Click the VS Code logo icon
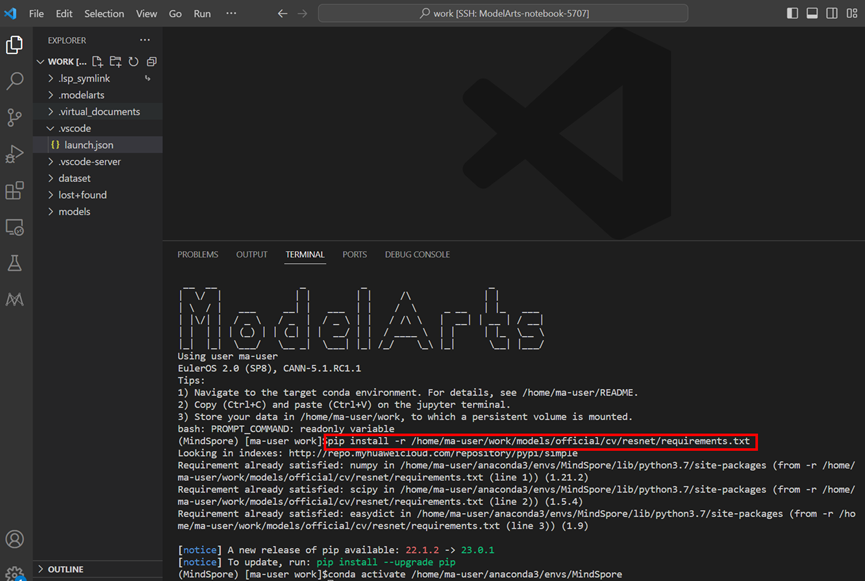865x581 pixels. pyautogui.click(x=10, y=13)
